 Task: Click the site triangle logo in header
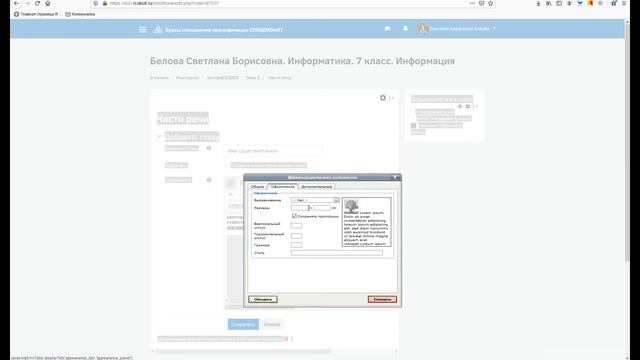coord(158,29)
